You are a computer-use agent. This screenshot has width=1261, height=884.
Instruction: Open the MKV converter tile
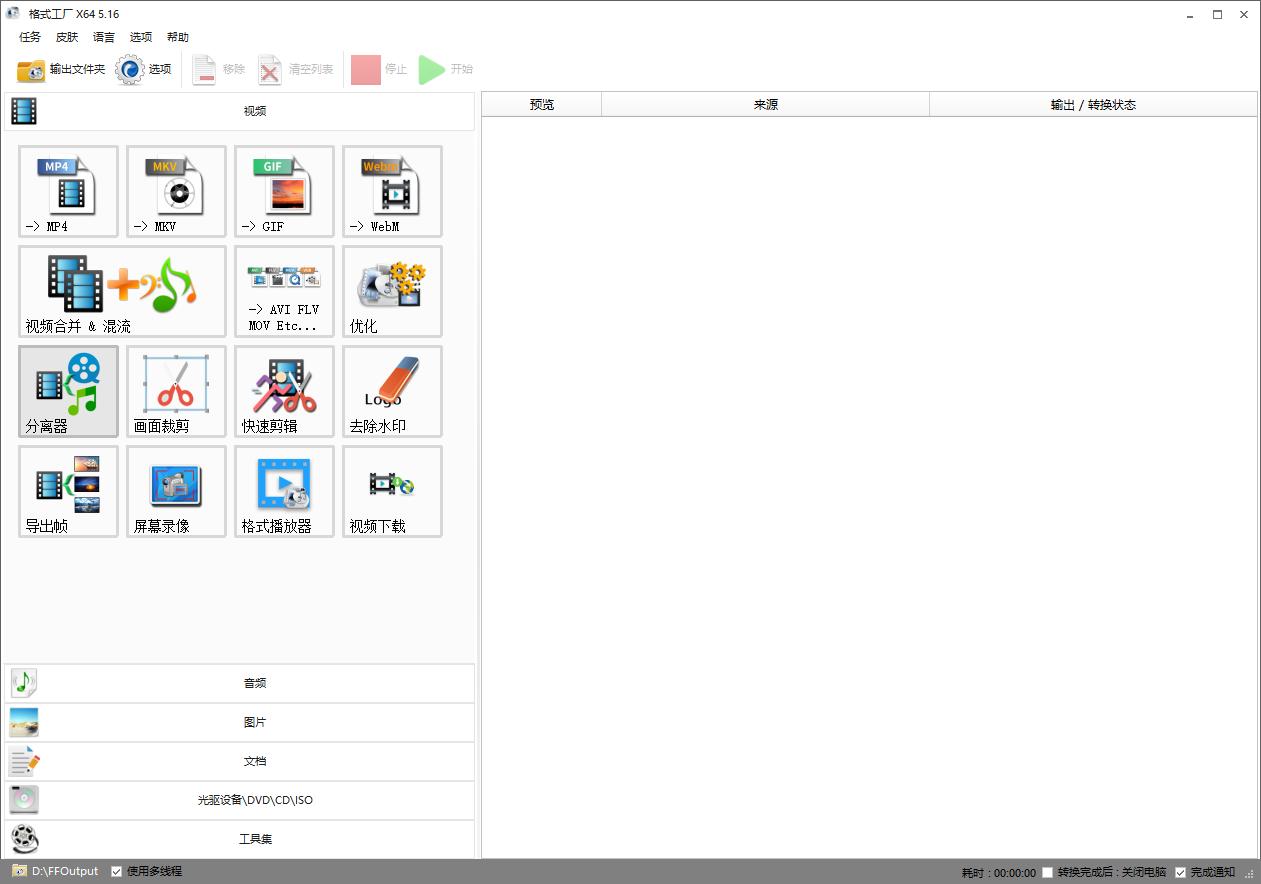176,191
